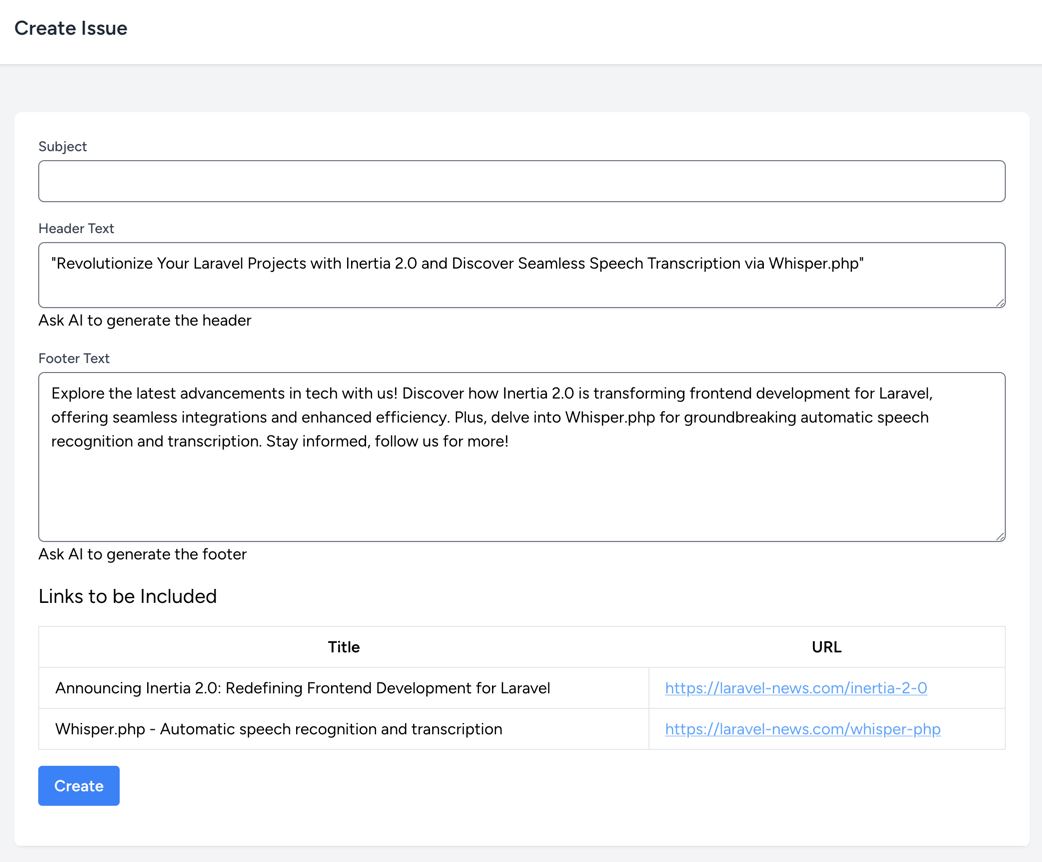Click the Subject label

click(62, 146)
